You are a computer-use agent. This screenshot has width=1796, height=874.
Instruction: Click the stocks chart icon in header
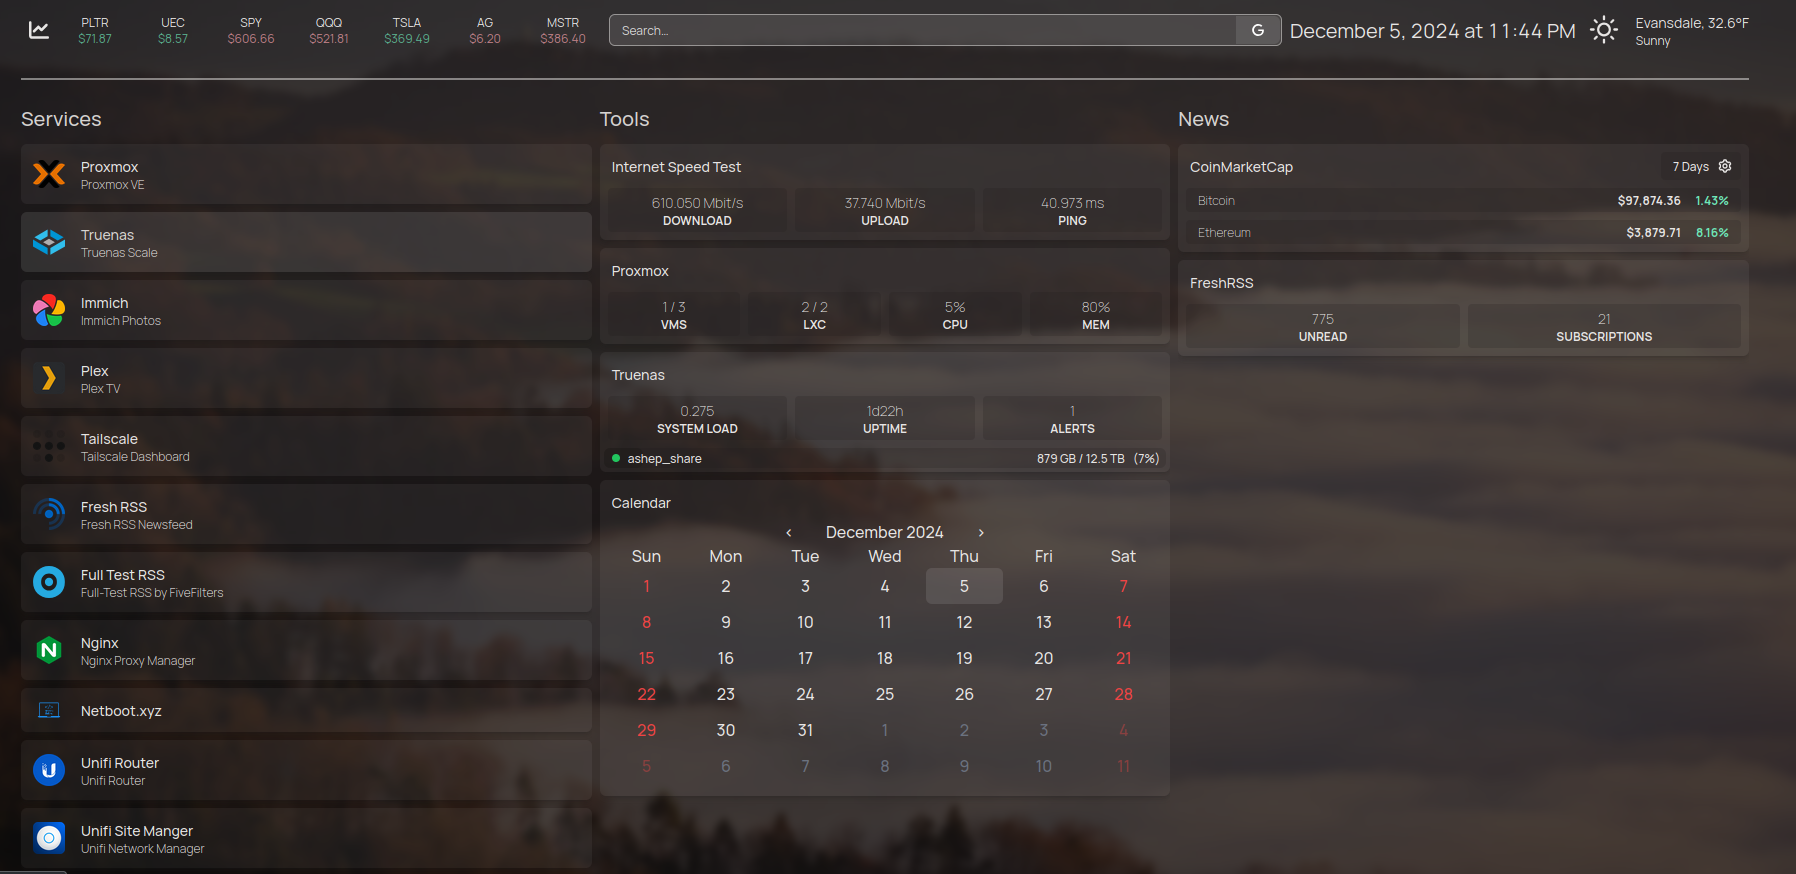[39, 30]
